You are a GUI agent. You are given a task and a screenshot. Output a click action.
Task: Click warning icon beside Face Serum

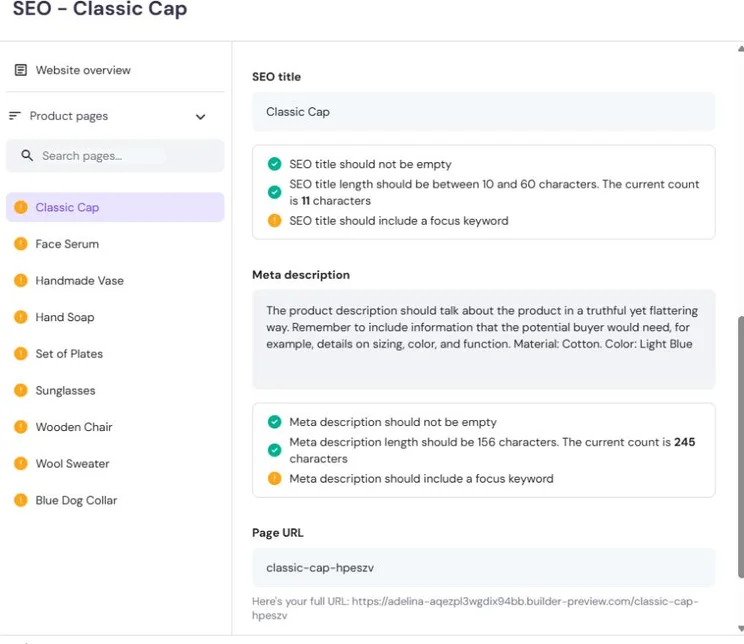21,244
